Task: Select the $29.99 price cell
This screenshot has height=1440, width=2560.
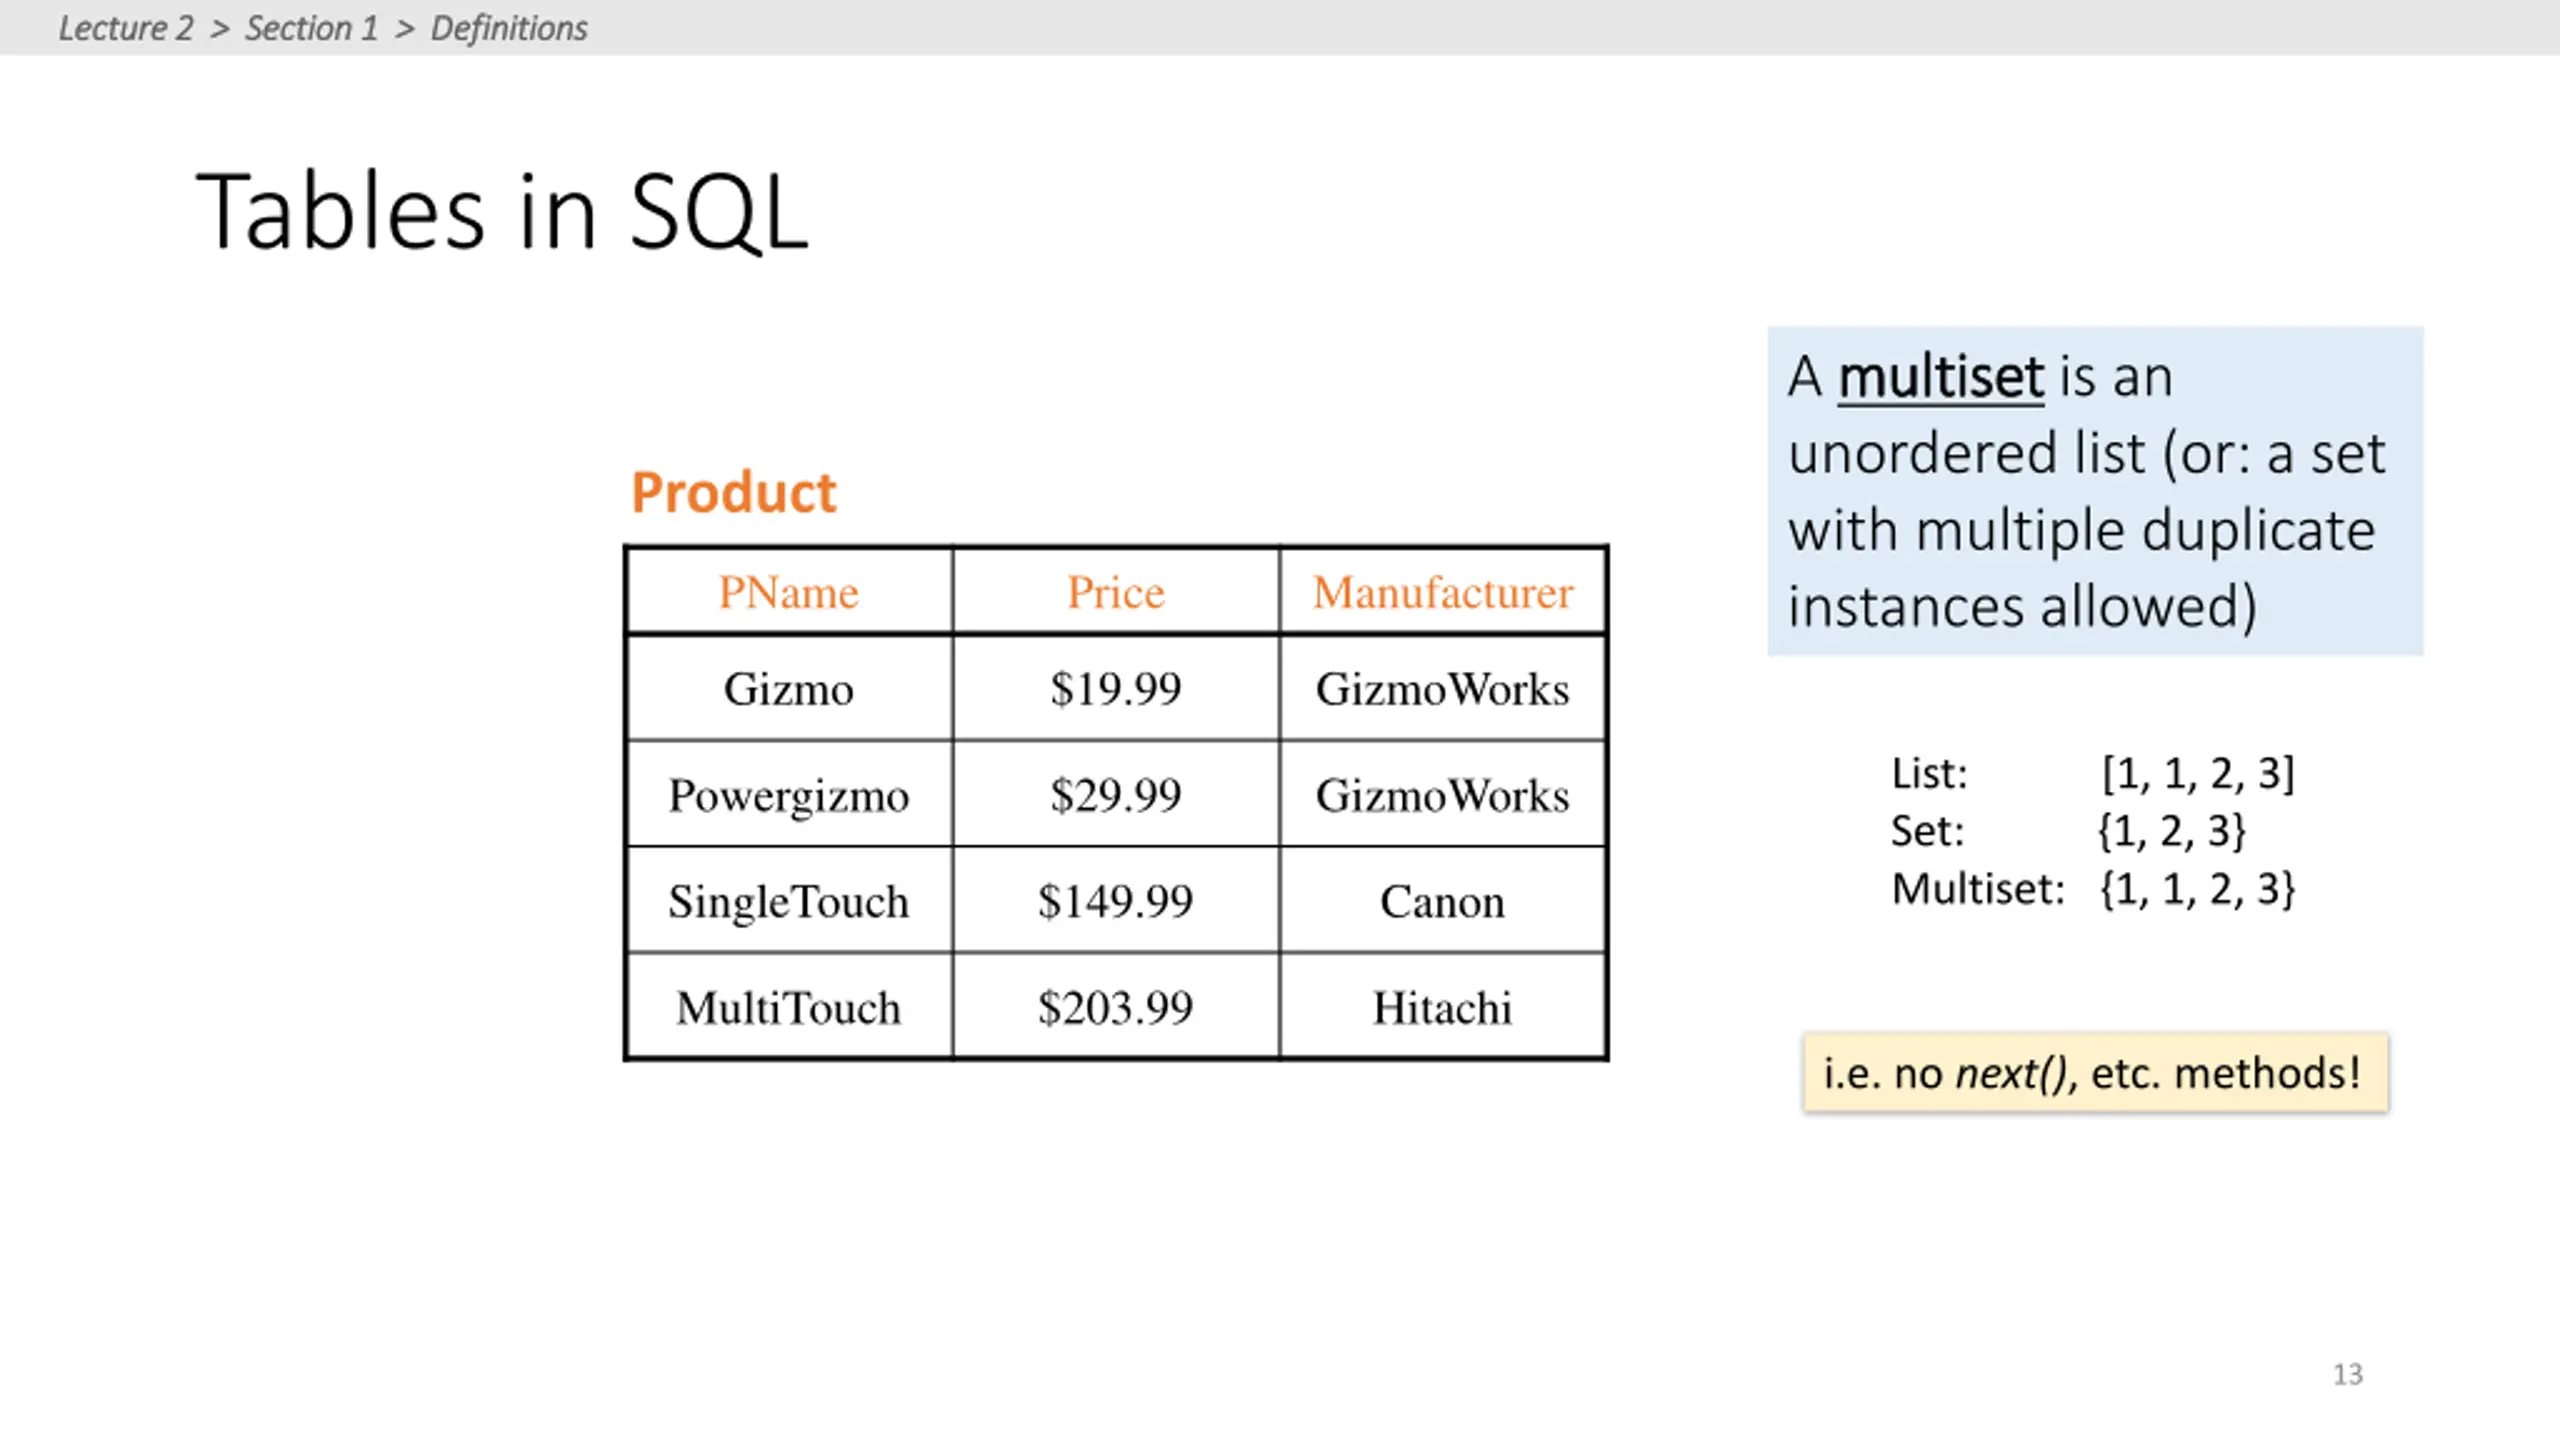Action: pyautogui.click(x=1116, y=795)
